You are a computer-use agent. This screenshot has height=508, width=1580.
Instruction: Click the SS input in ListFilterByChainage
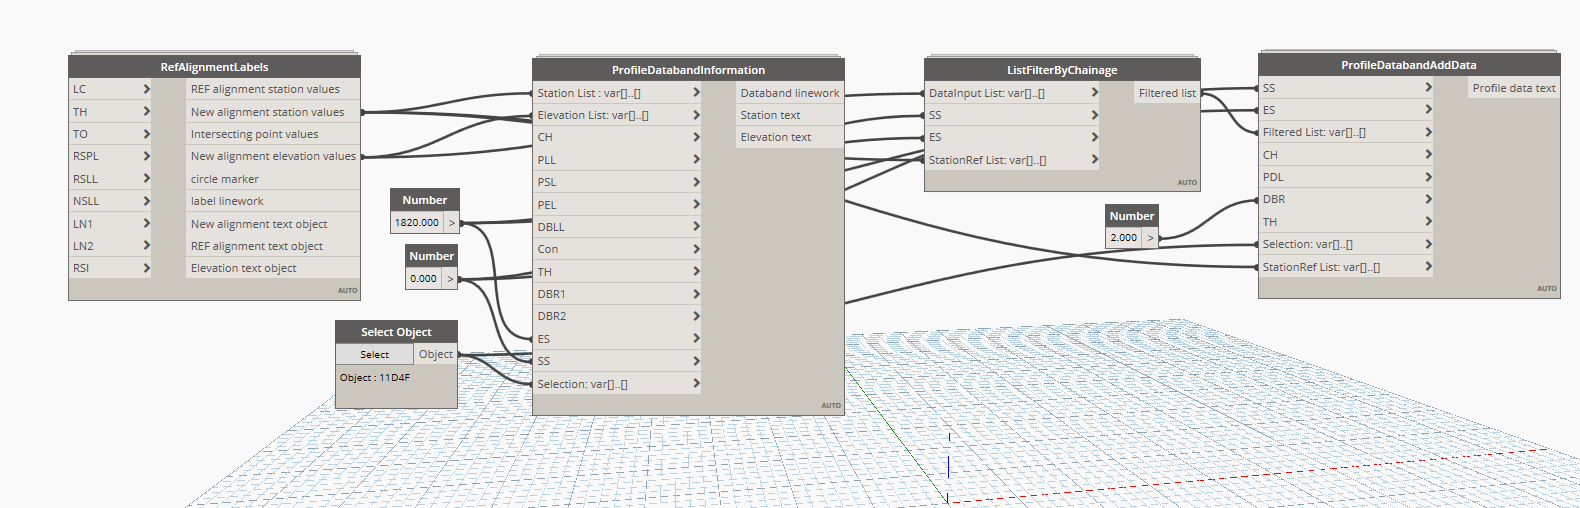tap(1012, 115)
